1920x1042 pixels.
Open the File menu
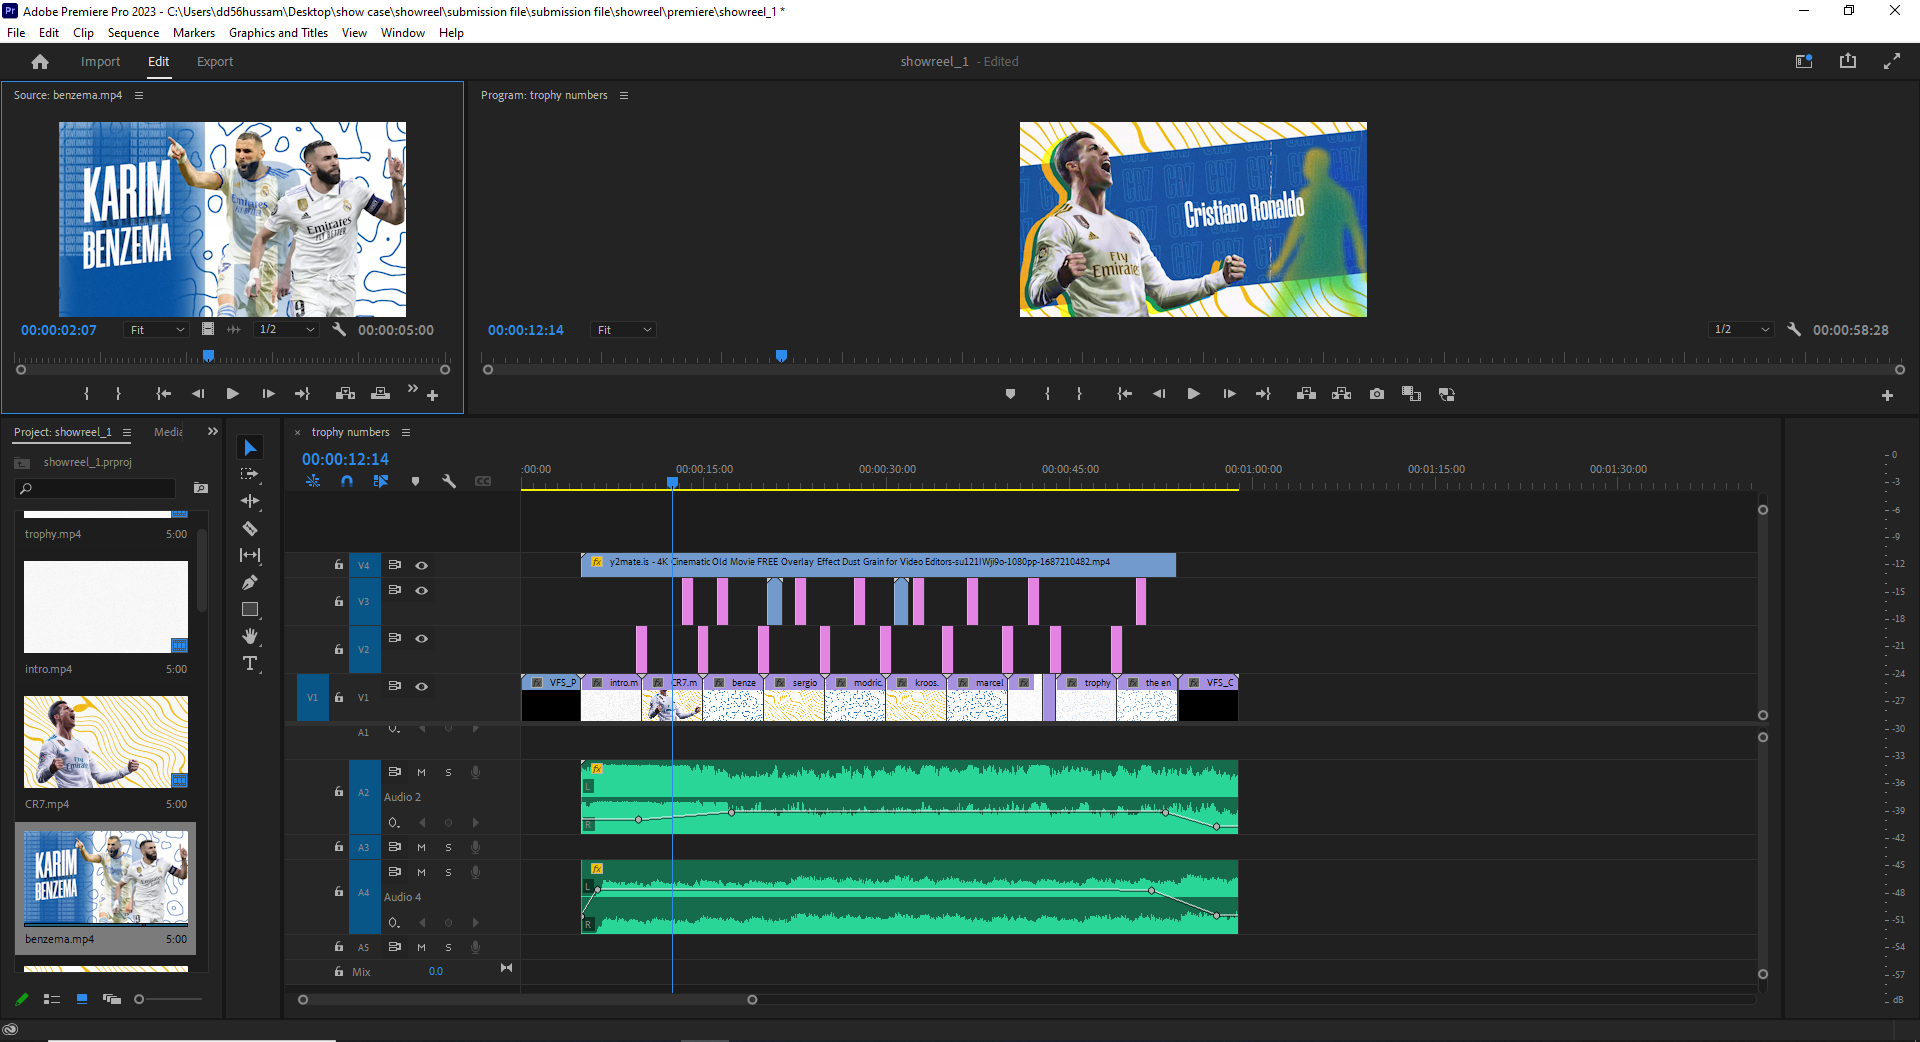click(x=16, y=33)
